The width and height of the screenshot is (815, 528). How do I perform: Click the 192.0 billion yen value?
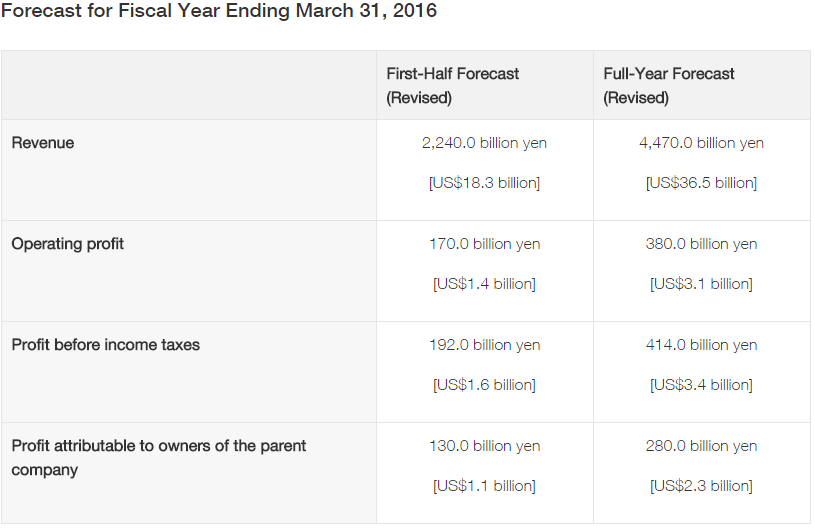click(484, 345)
